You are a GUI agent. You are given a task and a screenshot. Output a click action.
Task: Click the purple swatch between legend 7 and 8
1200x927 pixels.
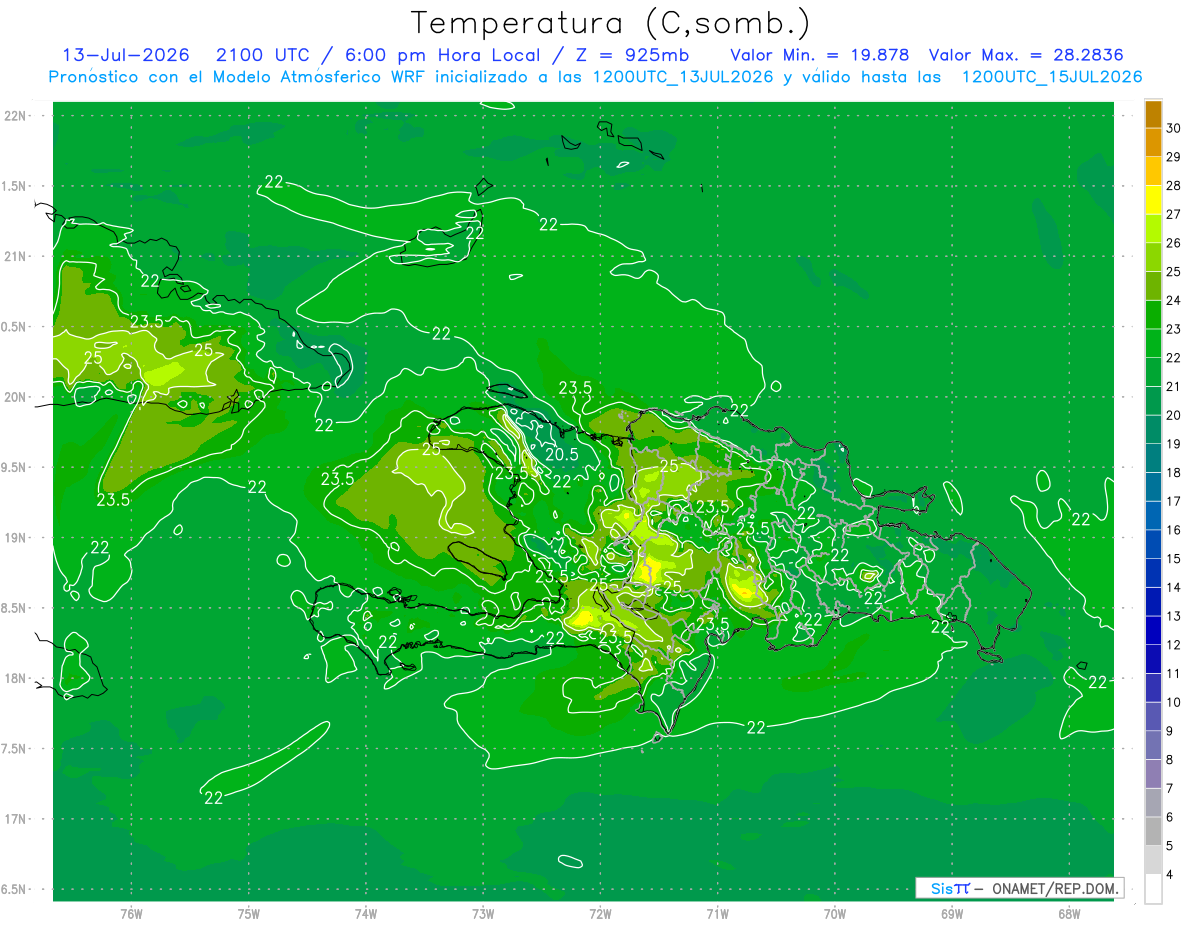click(1153, 774)
